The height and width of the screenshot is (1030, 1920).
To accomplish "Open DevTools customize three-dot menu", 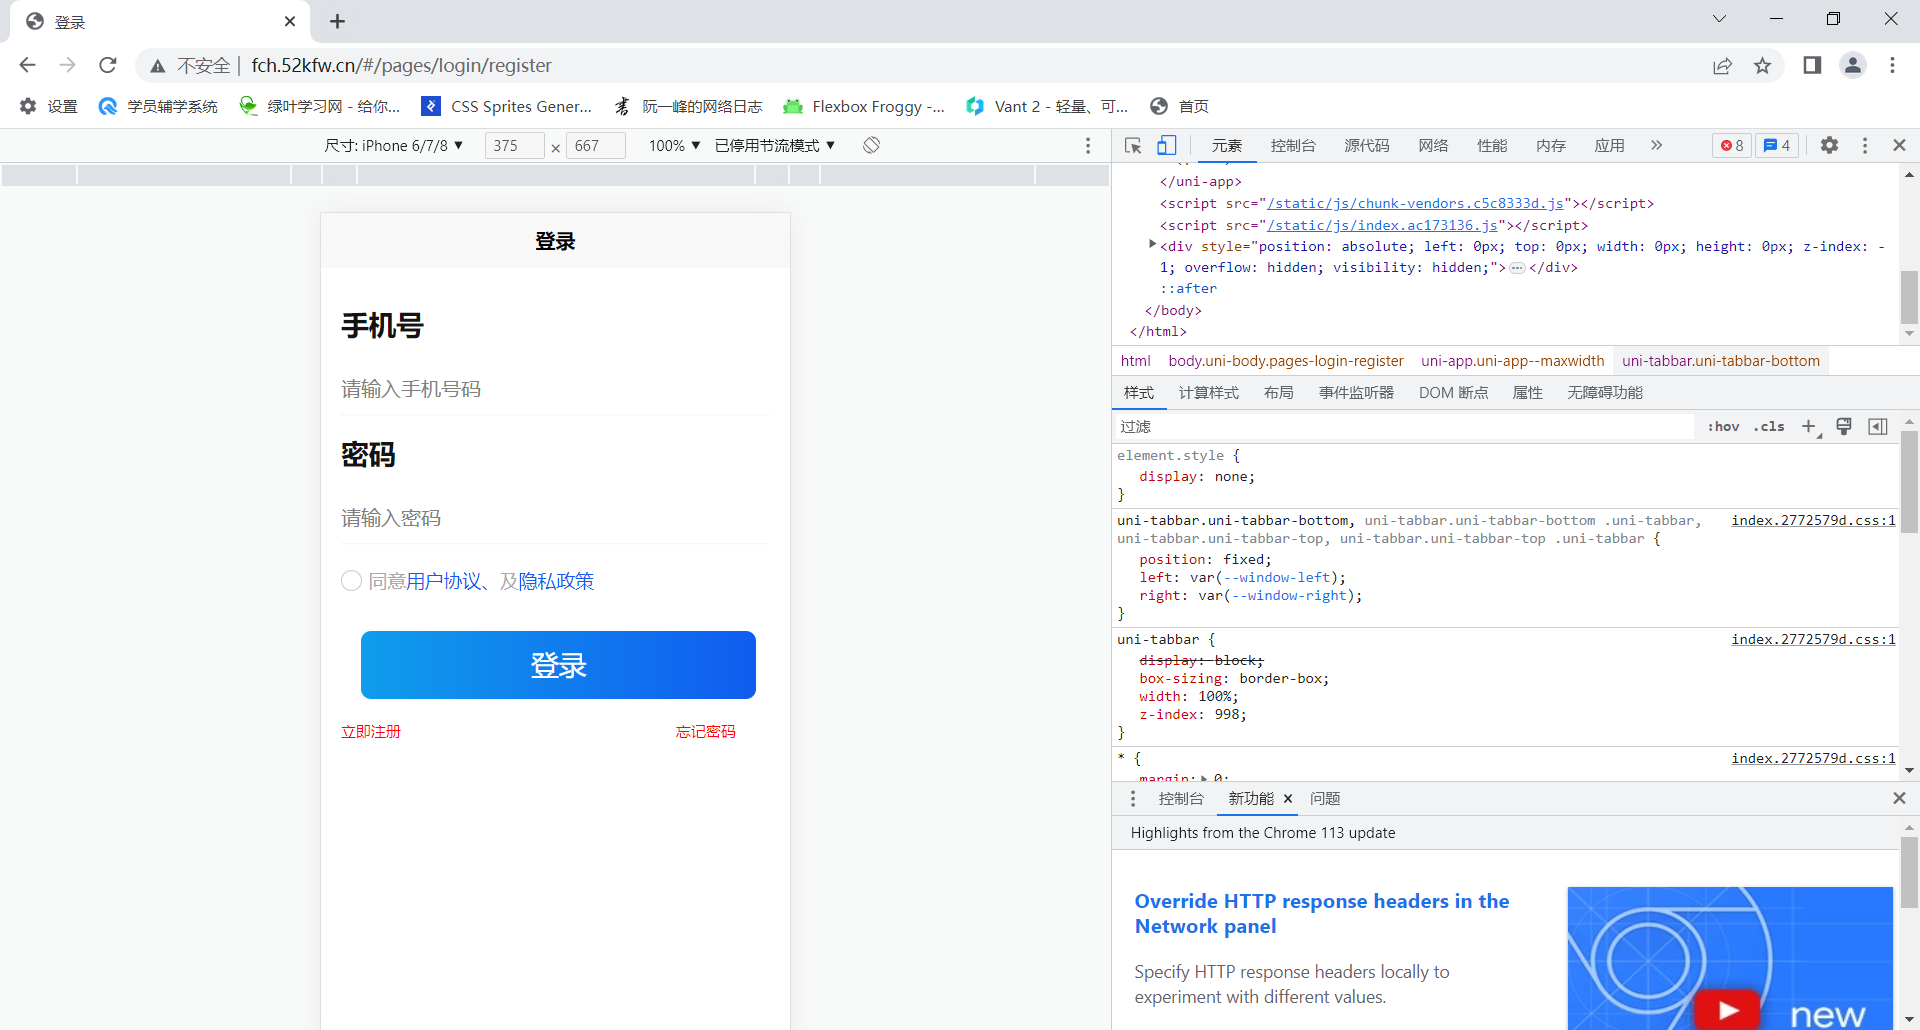I will (x=1865, y=145).
